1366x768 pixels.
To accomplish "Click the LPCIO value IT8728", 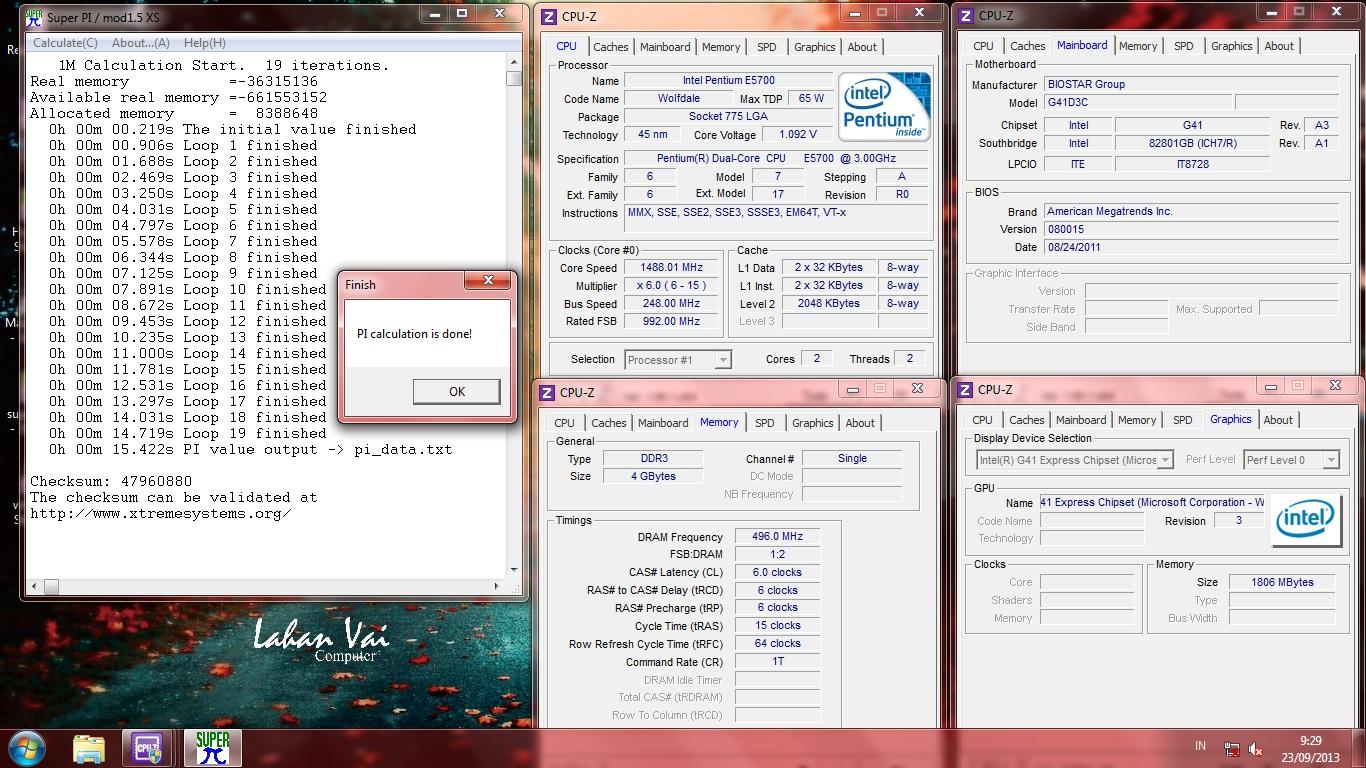I will click(1193, 164).
